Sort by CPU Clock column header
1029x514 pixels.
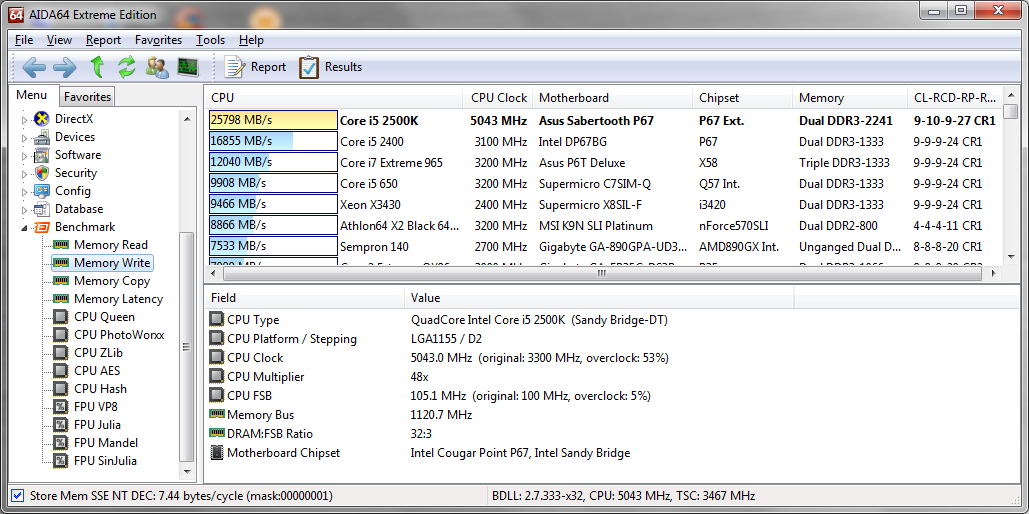pyautogui.click(x=497, y=98)
